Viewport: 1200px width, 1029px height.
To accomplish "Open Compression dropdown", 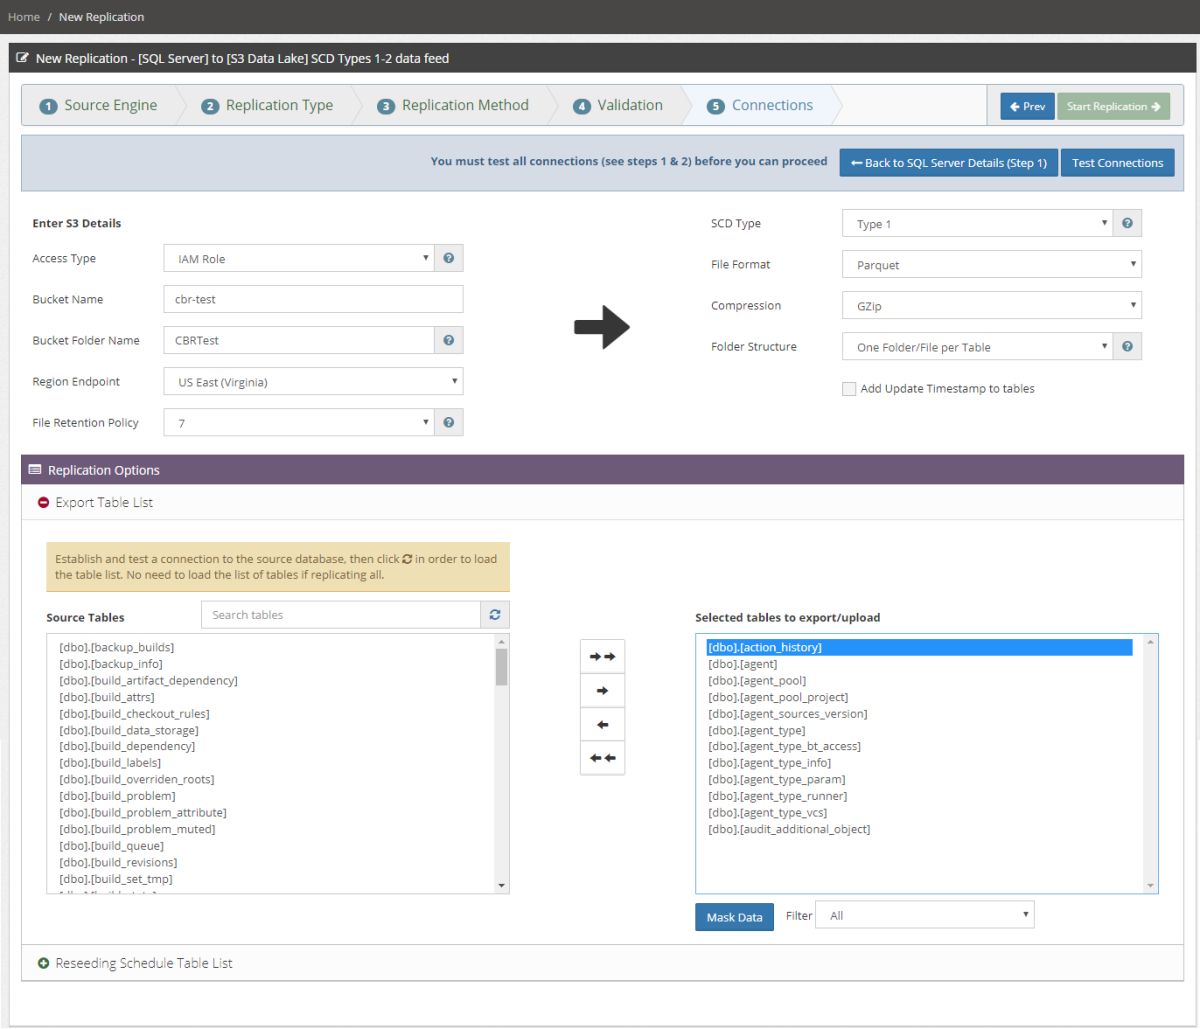I will point(992,305).
